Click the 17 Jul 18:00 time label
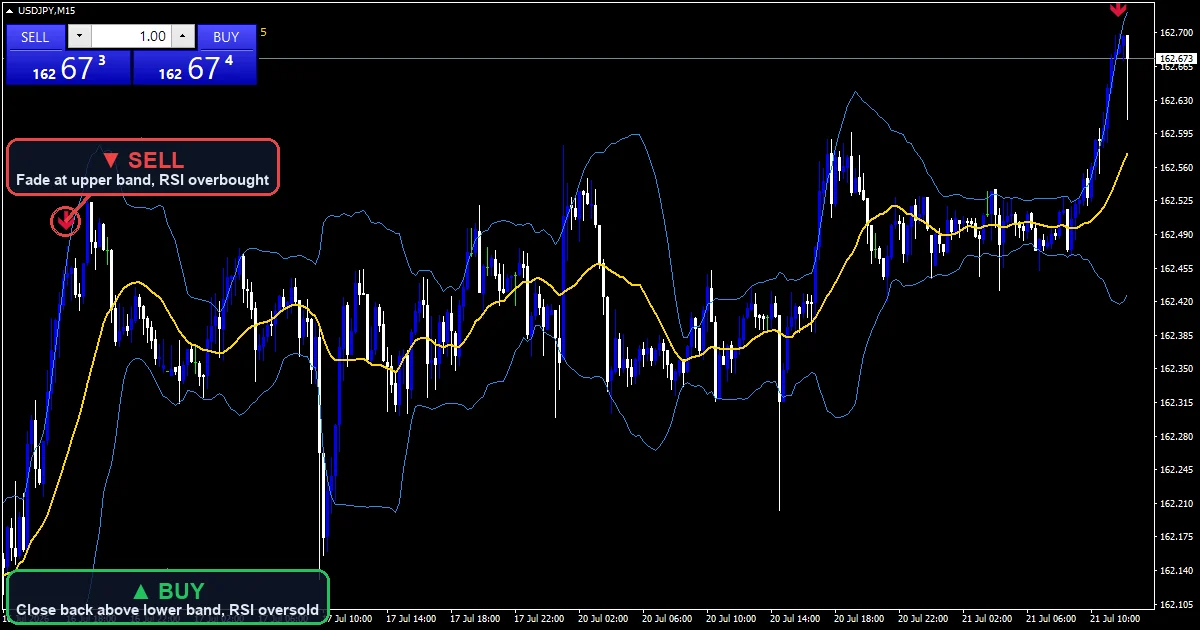Viewport: 1200px width, 630px height. point(477,619)
